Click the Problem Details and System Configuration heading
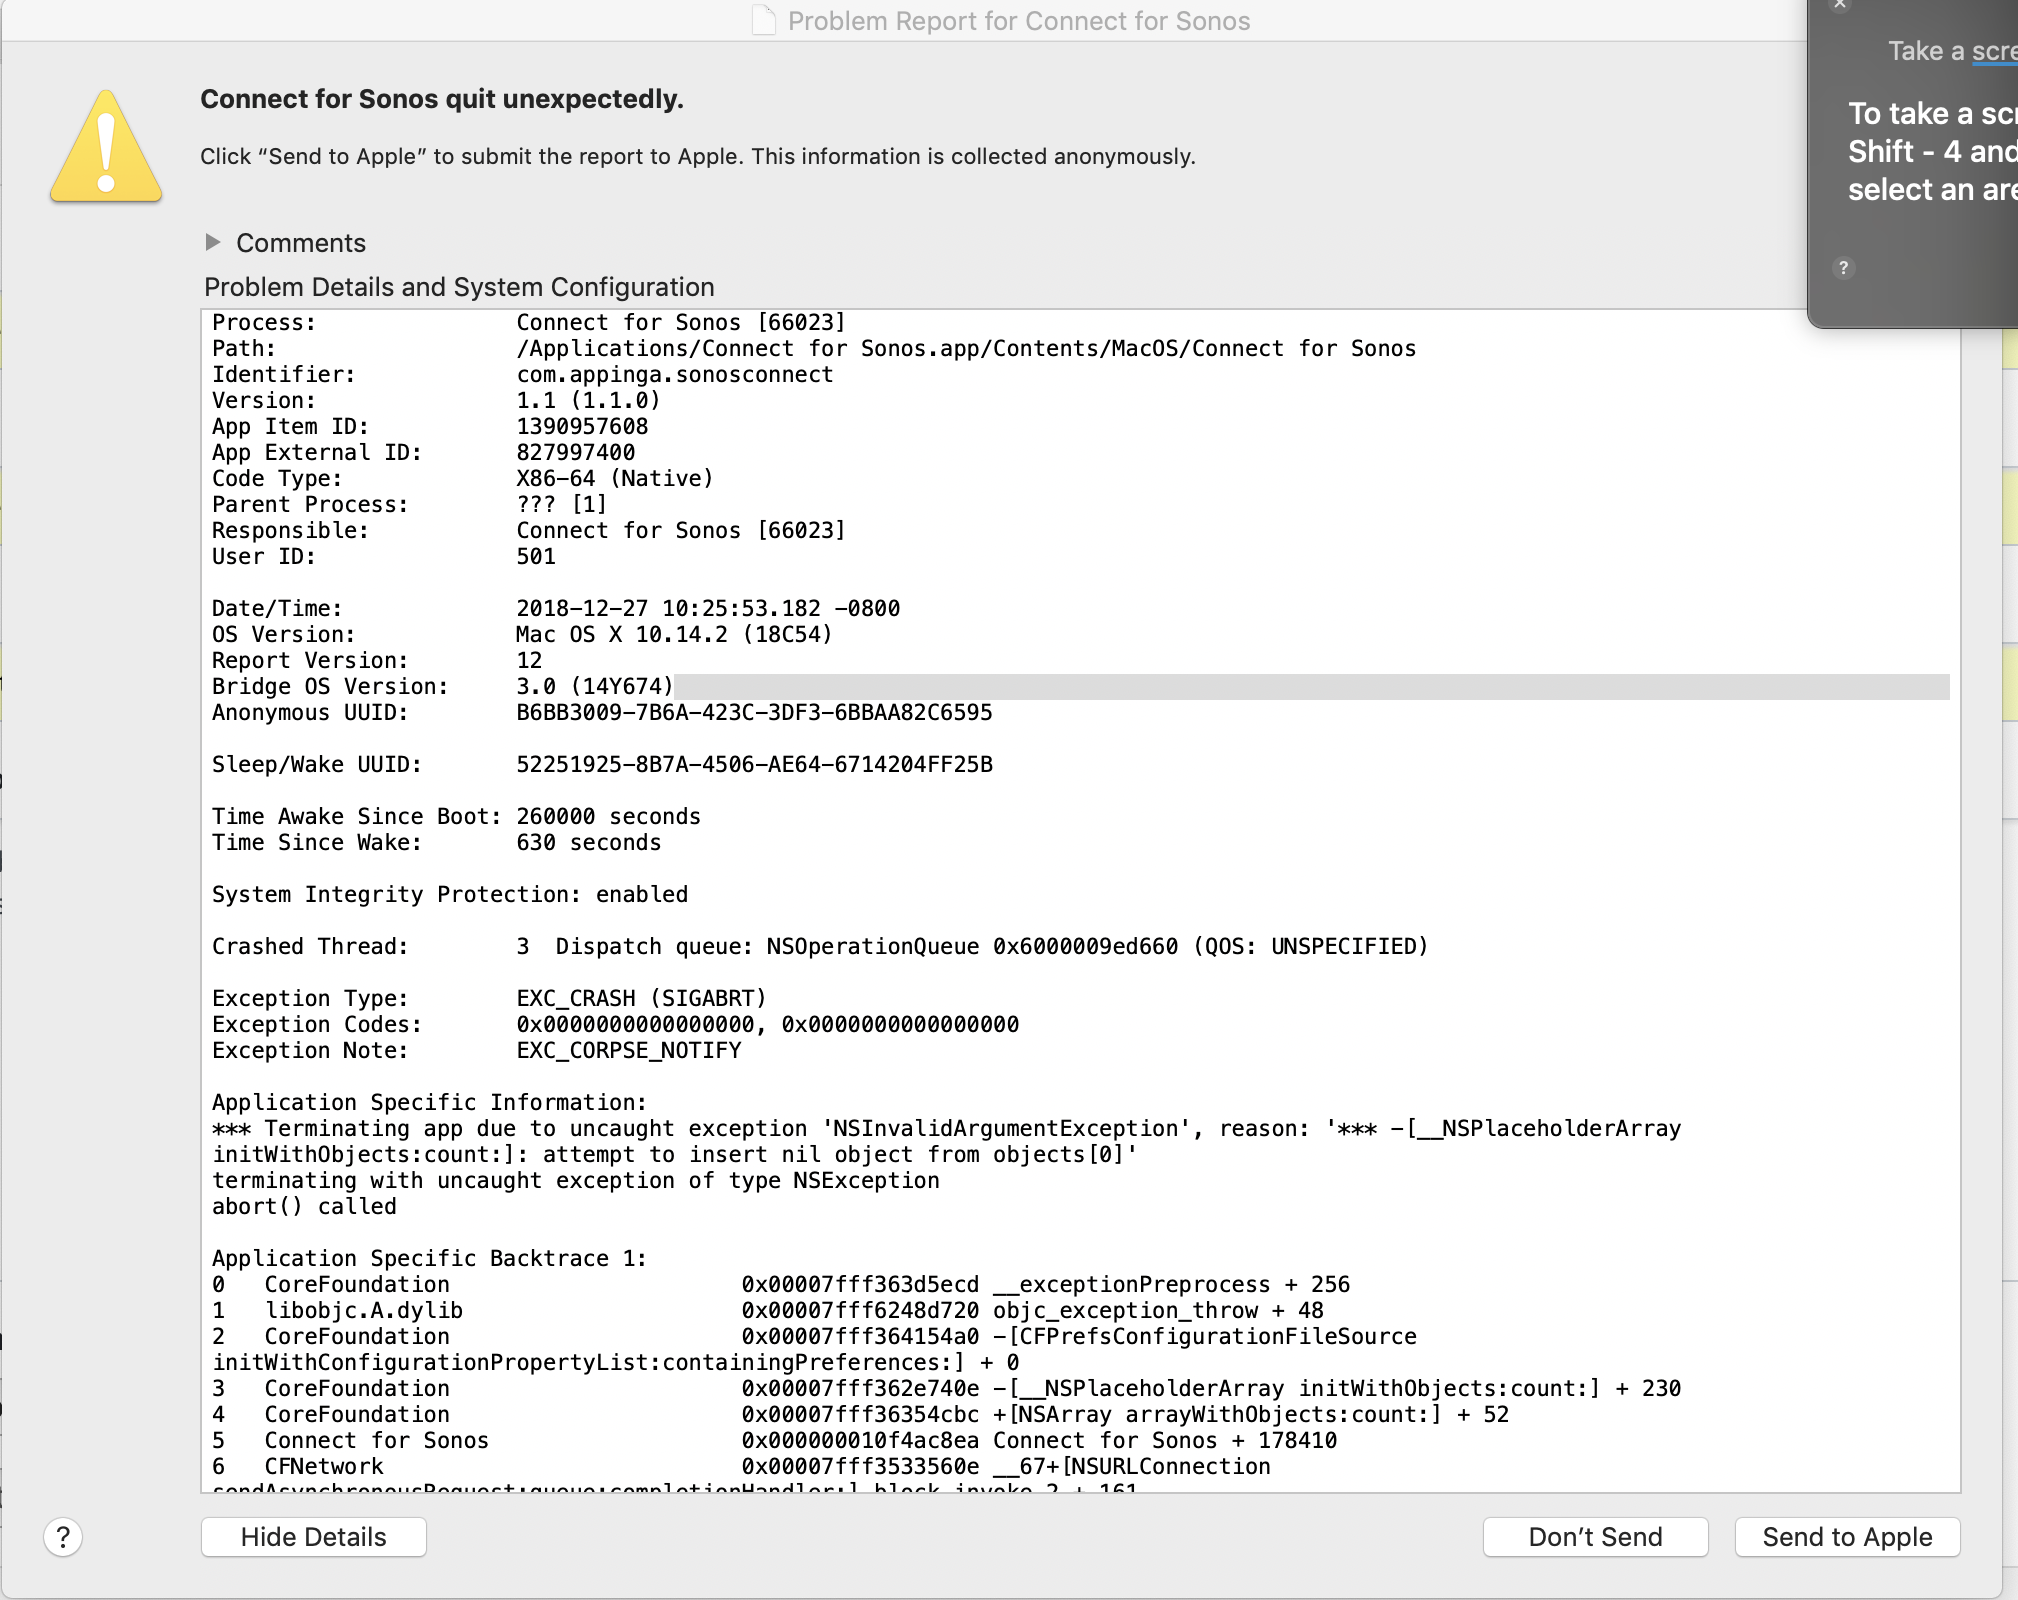The width and height of the screenshot is (2018, 1600). click(x=459, y=287)
